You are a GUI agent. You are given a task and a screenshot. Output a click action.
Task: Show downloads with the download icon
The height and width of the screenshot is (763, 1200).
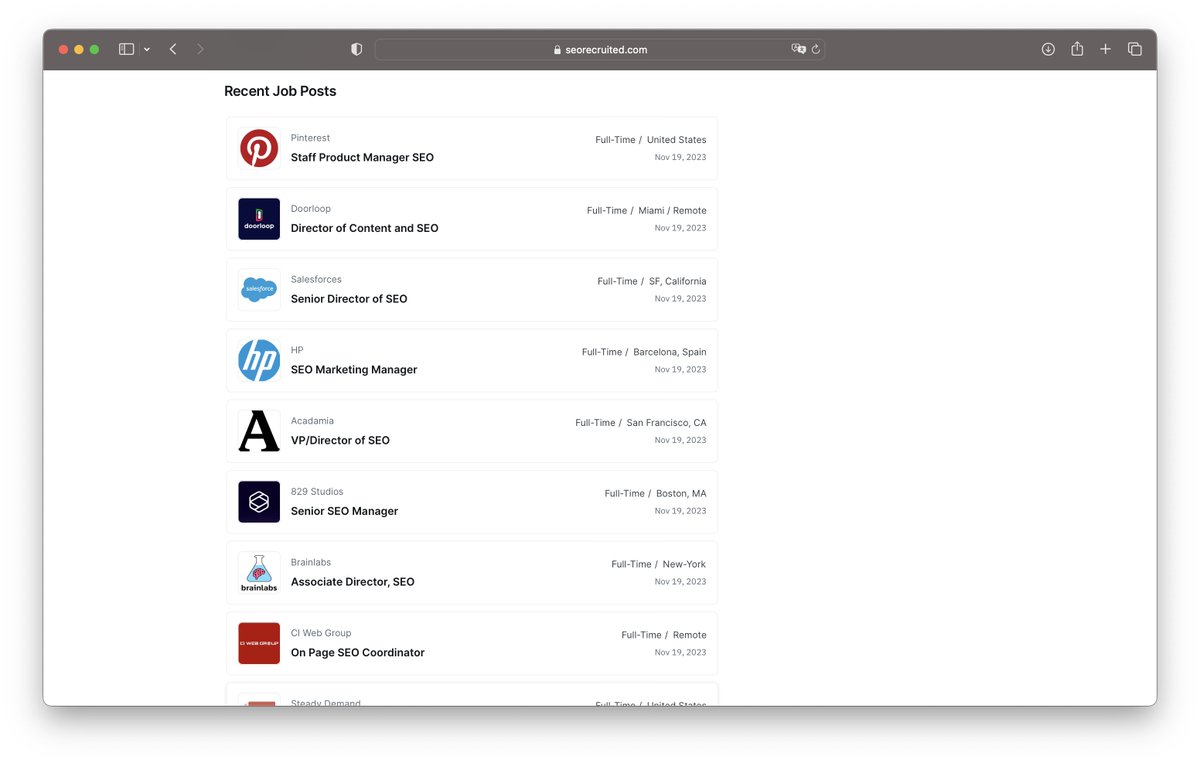[x=1048, y=49]
